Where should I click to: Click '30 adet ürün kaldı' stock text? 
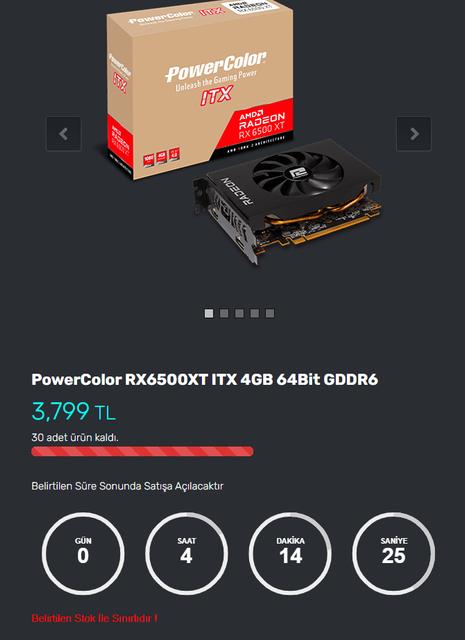pyautogui.click(x=75, y=438)
